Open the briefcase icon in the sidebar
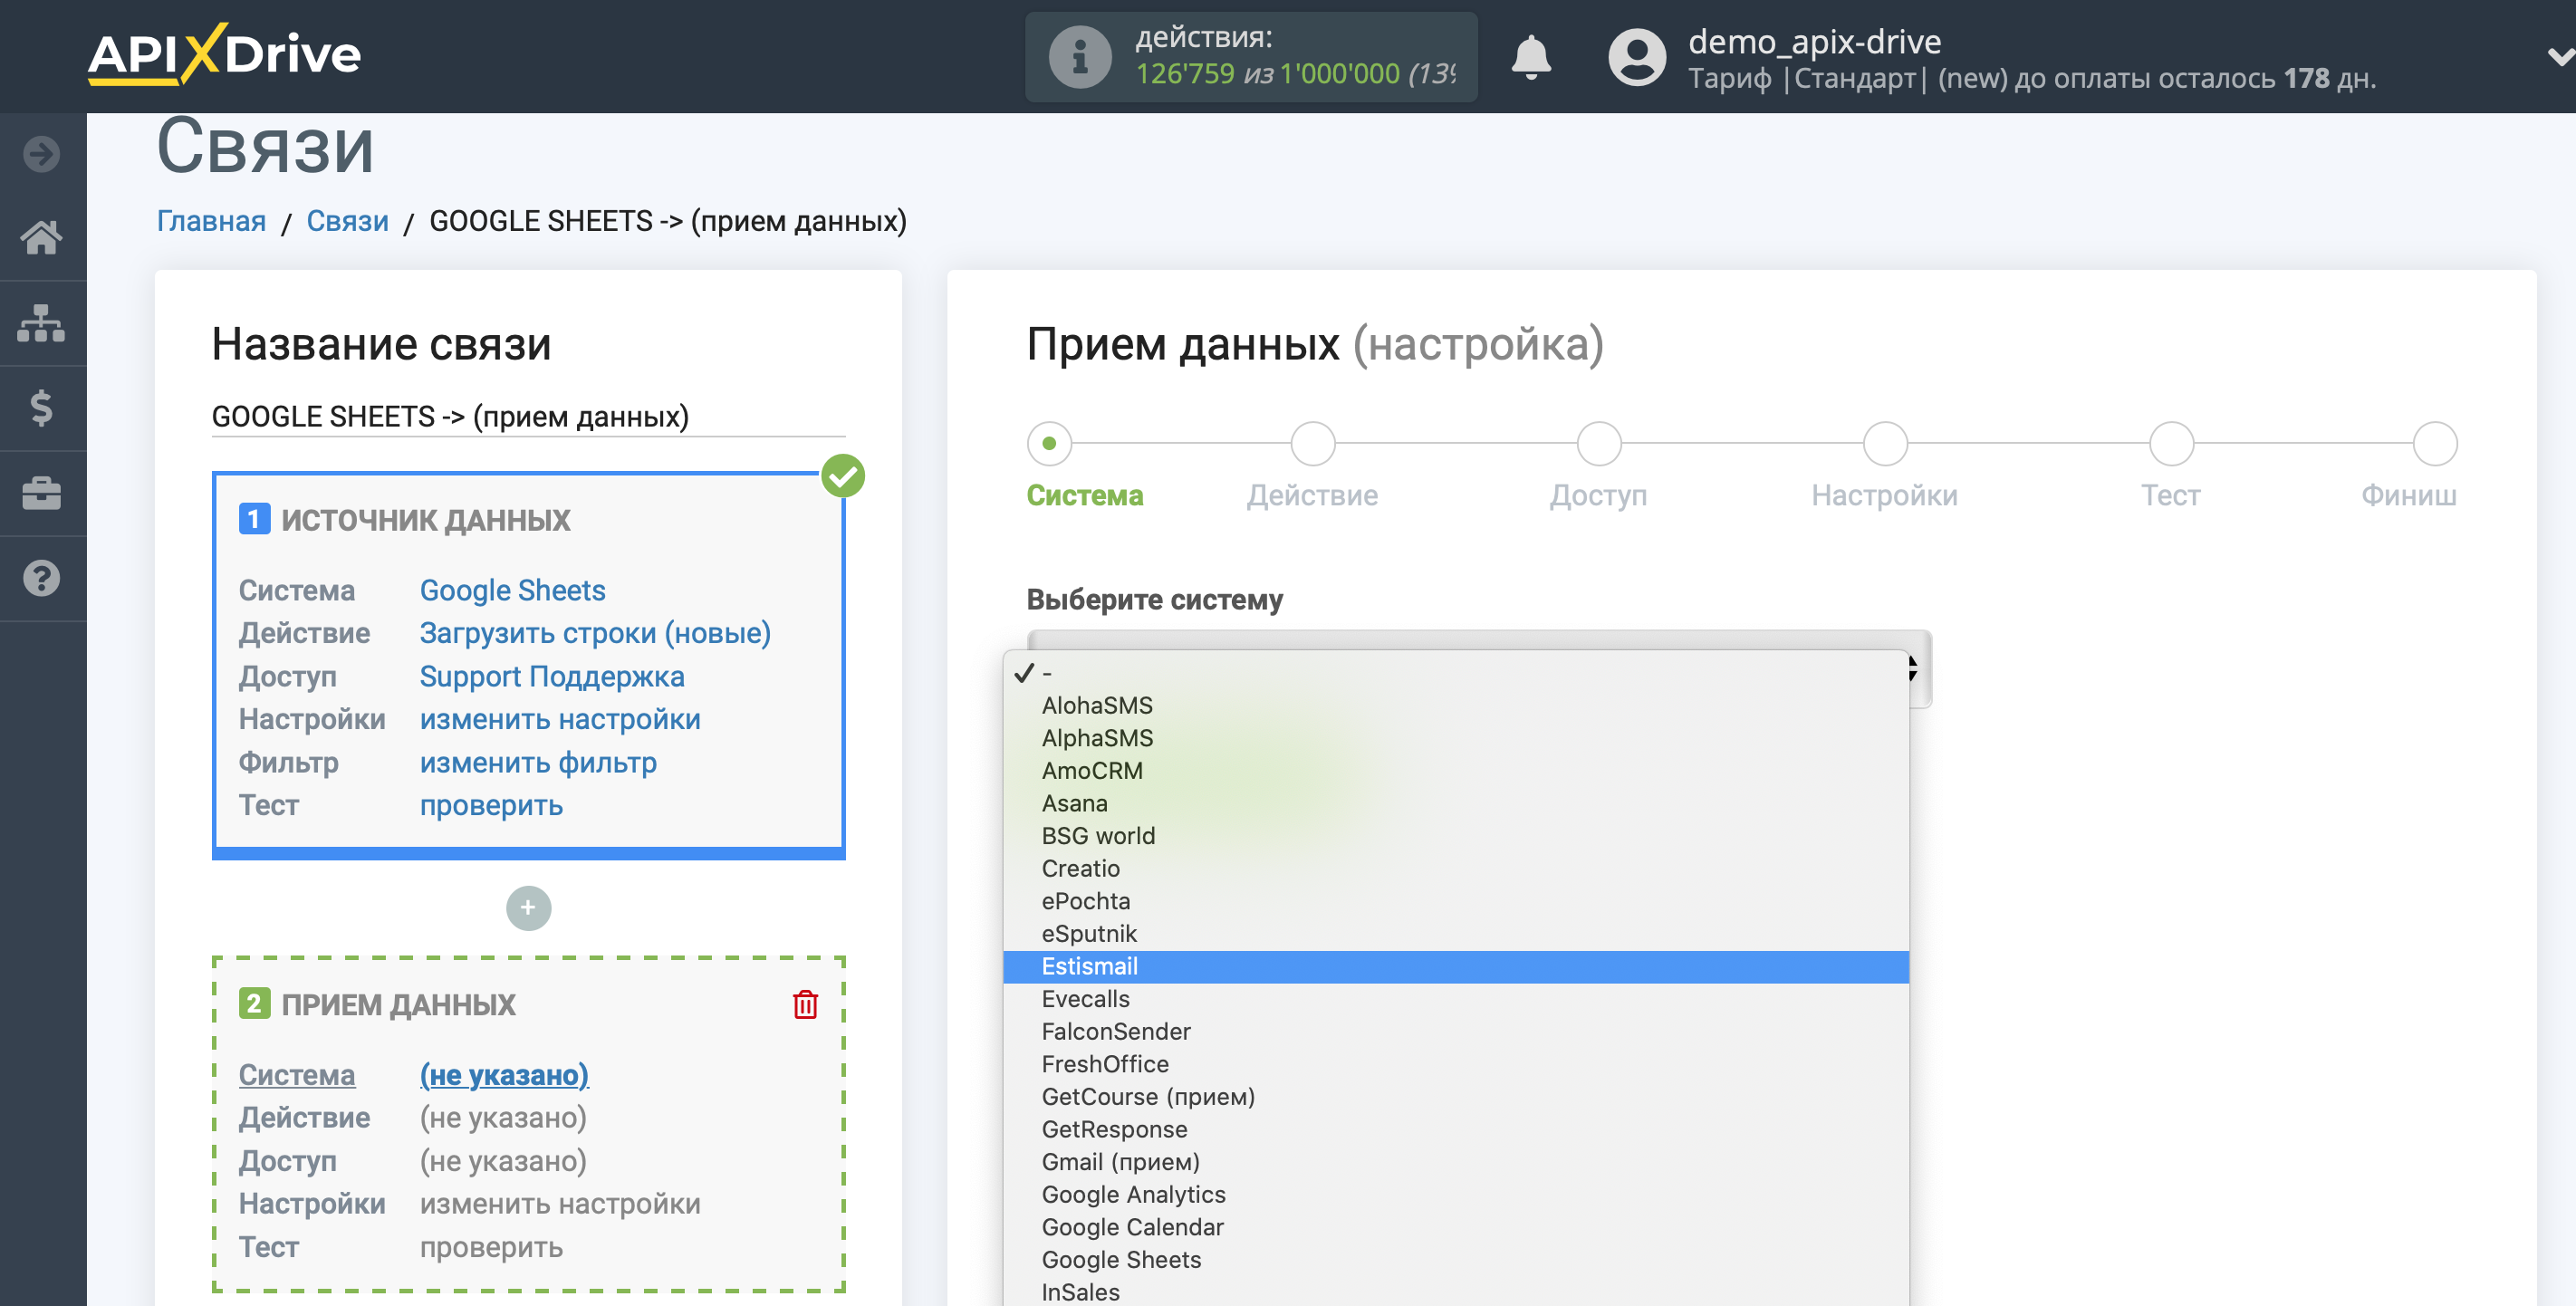 tap(41, 493)
